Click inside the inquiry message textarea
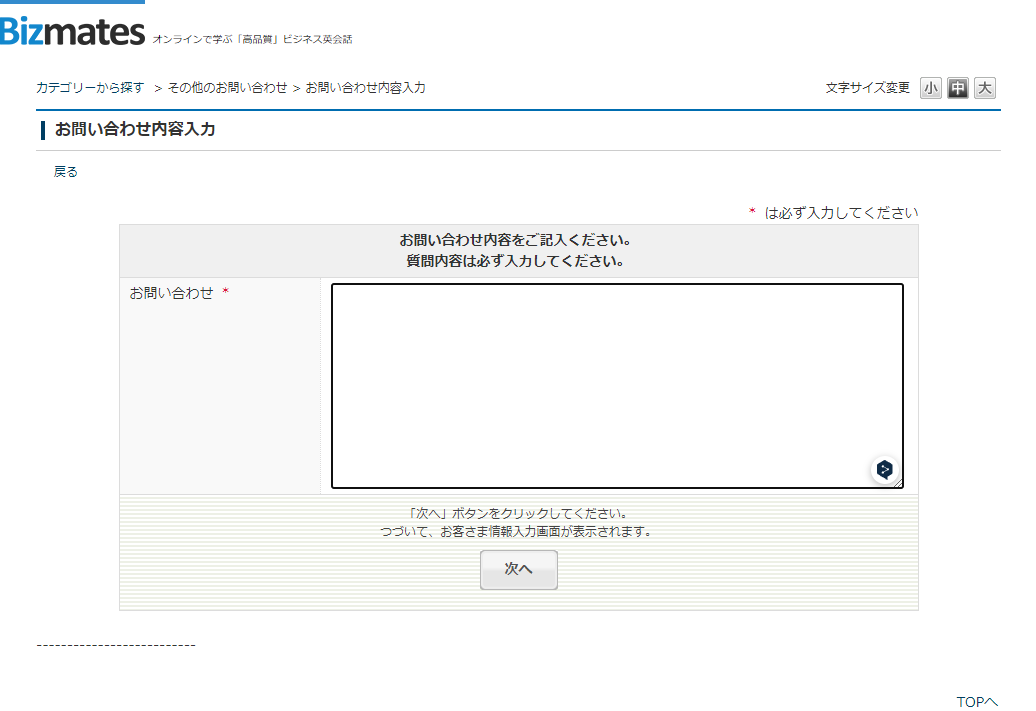Viewport: 1036px width, 711px height. [x=615, y=385]
